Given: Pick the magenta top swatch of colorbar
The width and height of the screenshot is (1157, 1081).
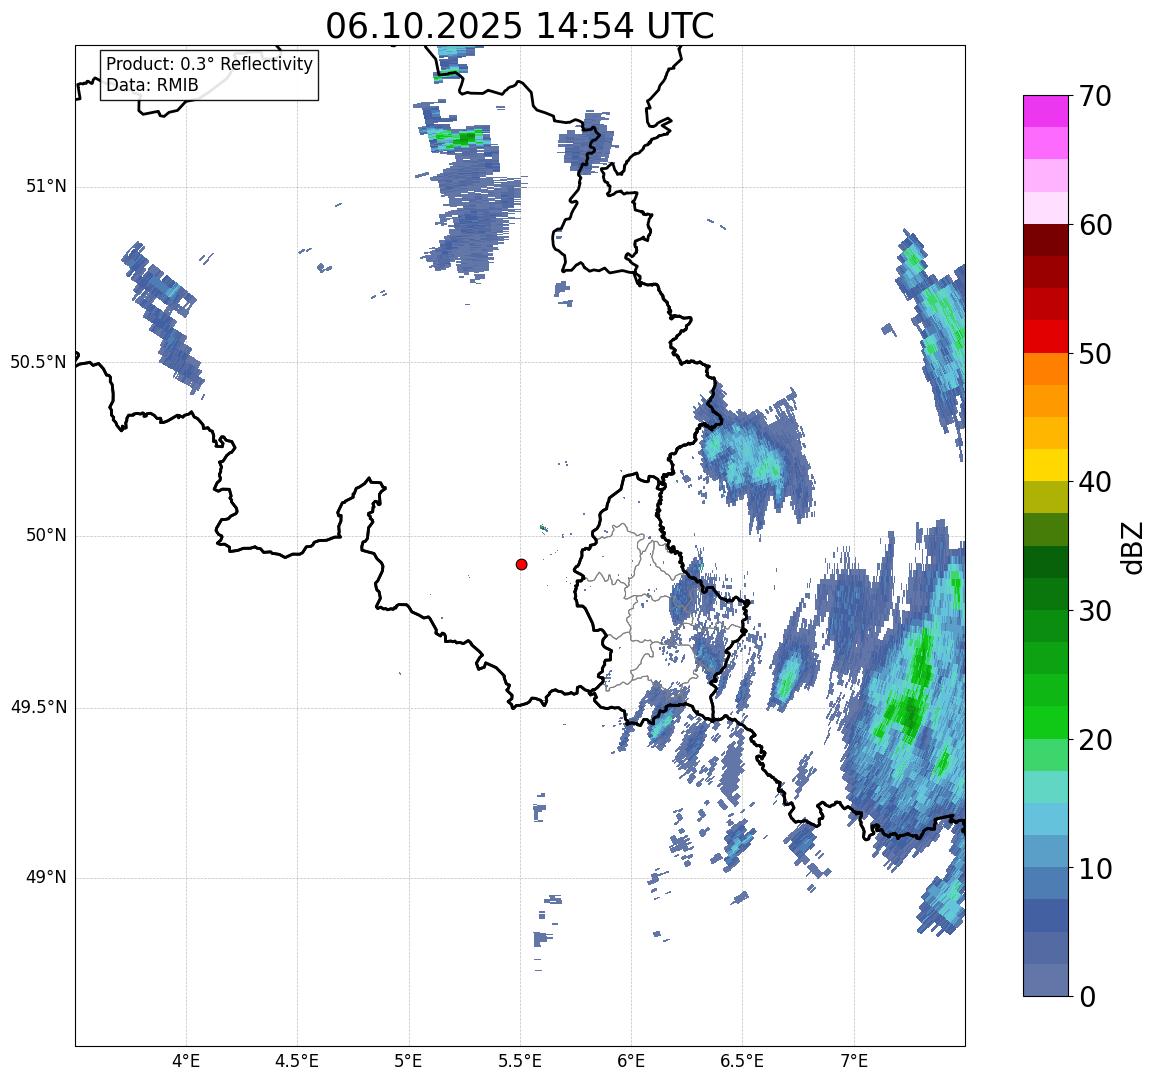Looking at the screenshot, I should click(x=1046, y=111).
